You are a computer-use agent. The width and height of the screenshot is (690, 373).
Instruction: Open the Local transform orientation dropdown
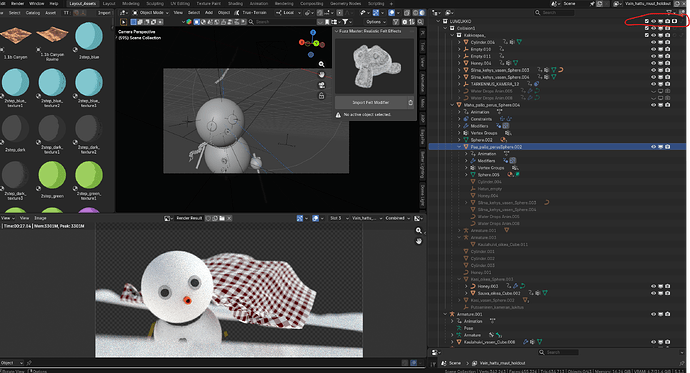point(288,13)
